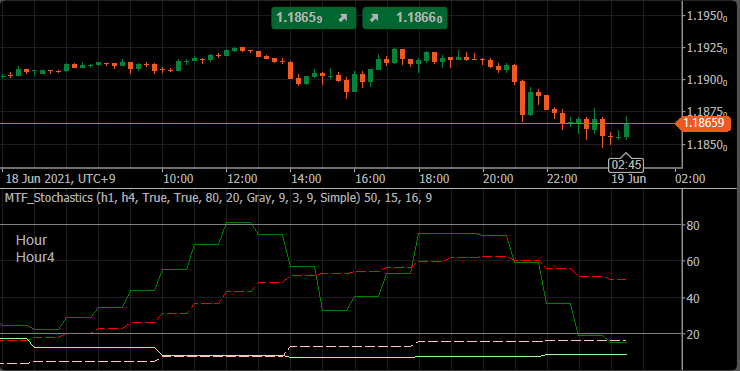The width and height of the screenshot is (740, 371).
Task: Click the '18 Jun 2021, UTC+9' date label
Action: [60, 179]
